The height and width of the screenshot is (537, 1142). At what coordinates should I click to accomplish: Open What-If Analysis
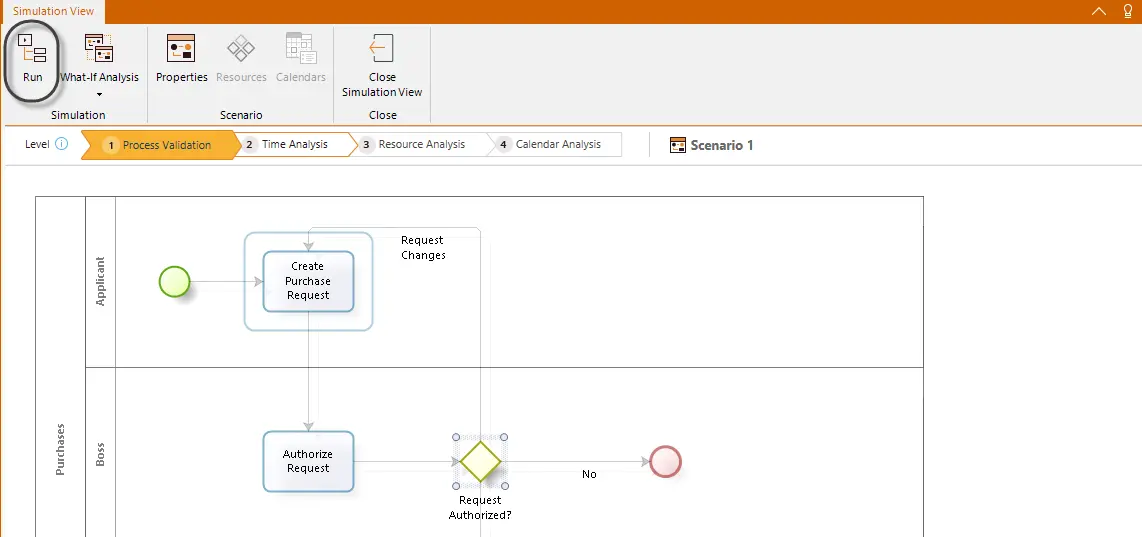99,58
